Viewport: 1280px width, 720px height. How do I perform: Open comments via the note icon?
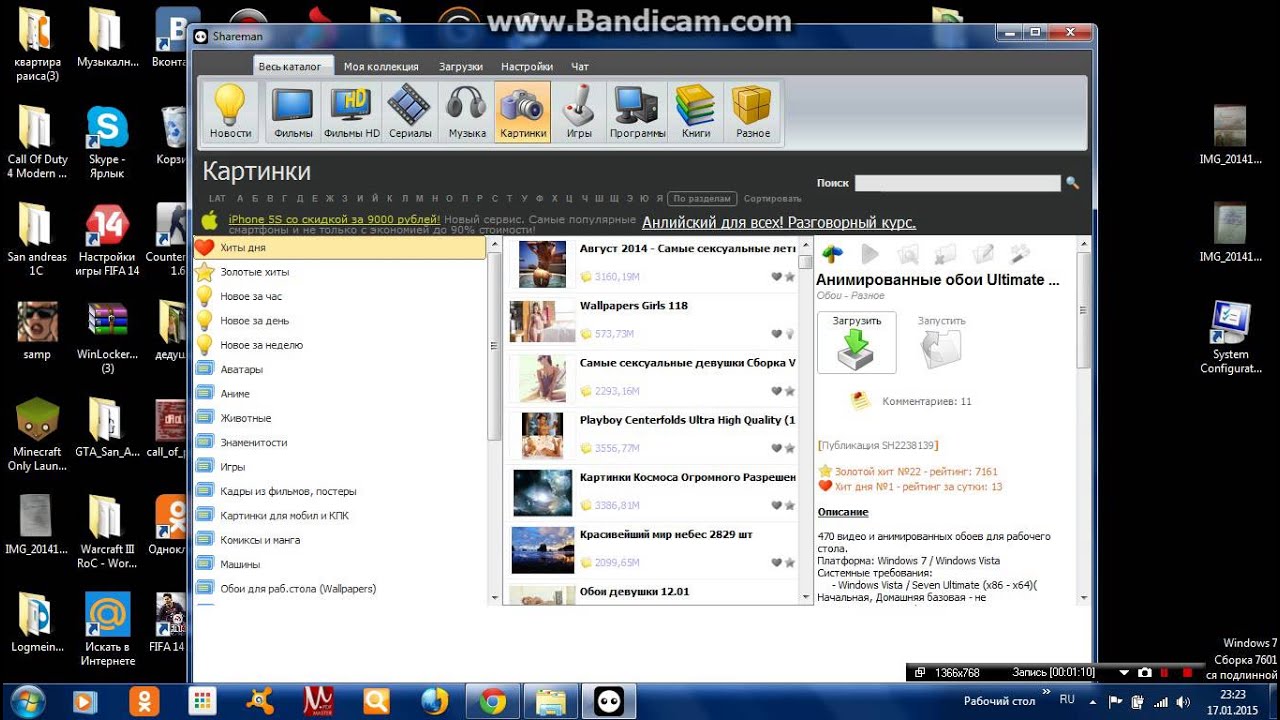[860, 401]
